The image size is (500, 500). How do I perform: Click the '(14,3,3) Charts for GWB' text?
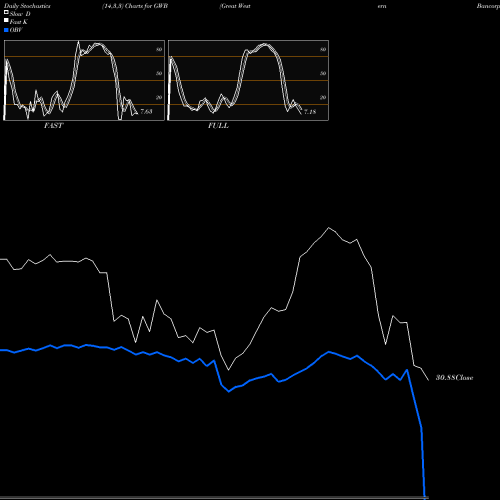click(135, 6)
